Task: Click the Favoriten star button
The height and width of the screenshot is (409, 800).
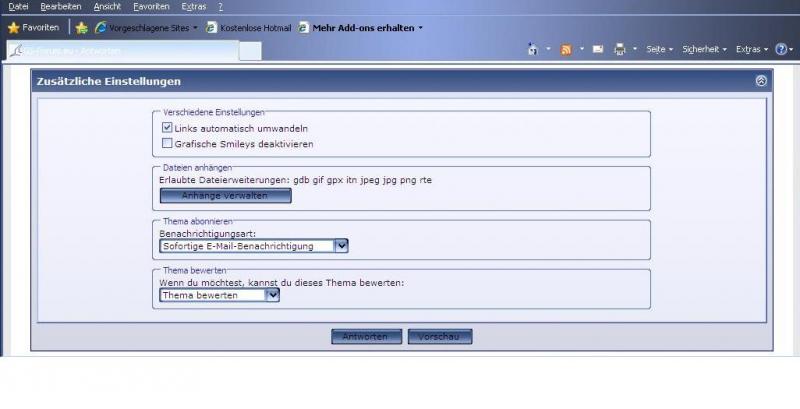Action: (33, 27)
